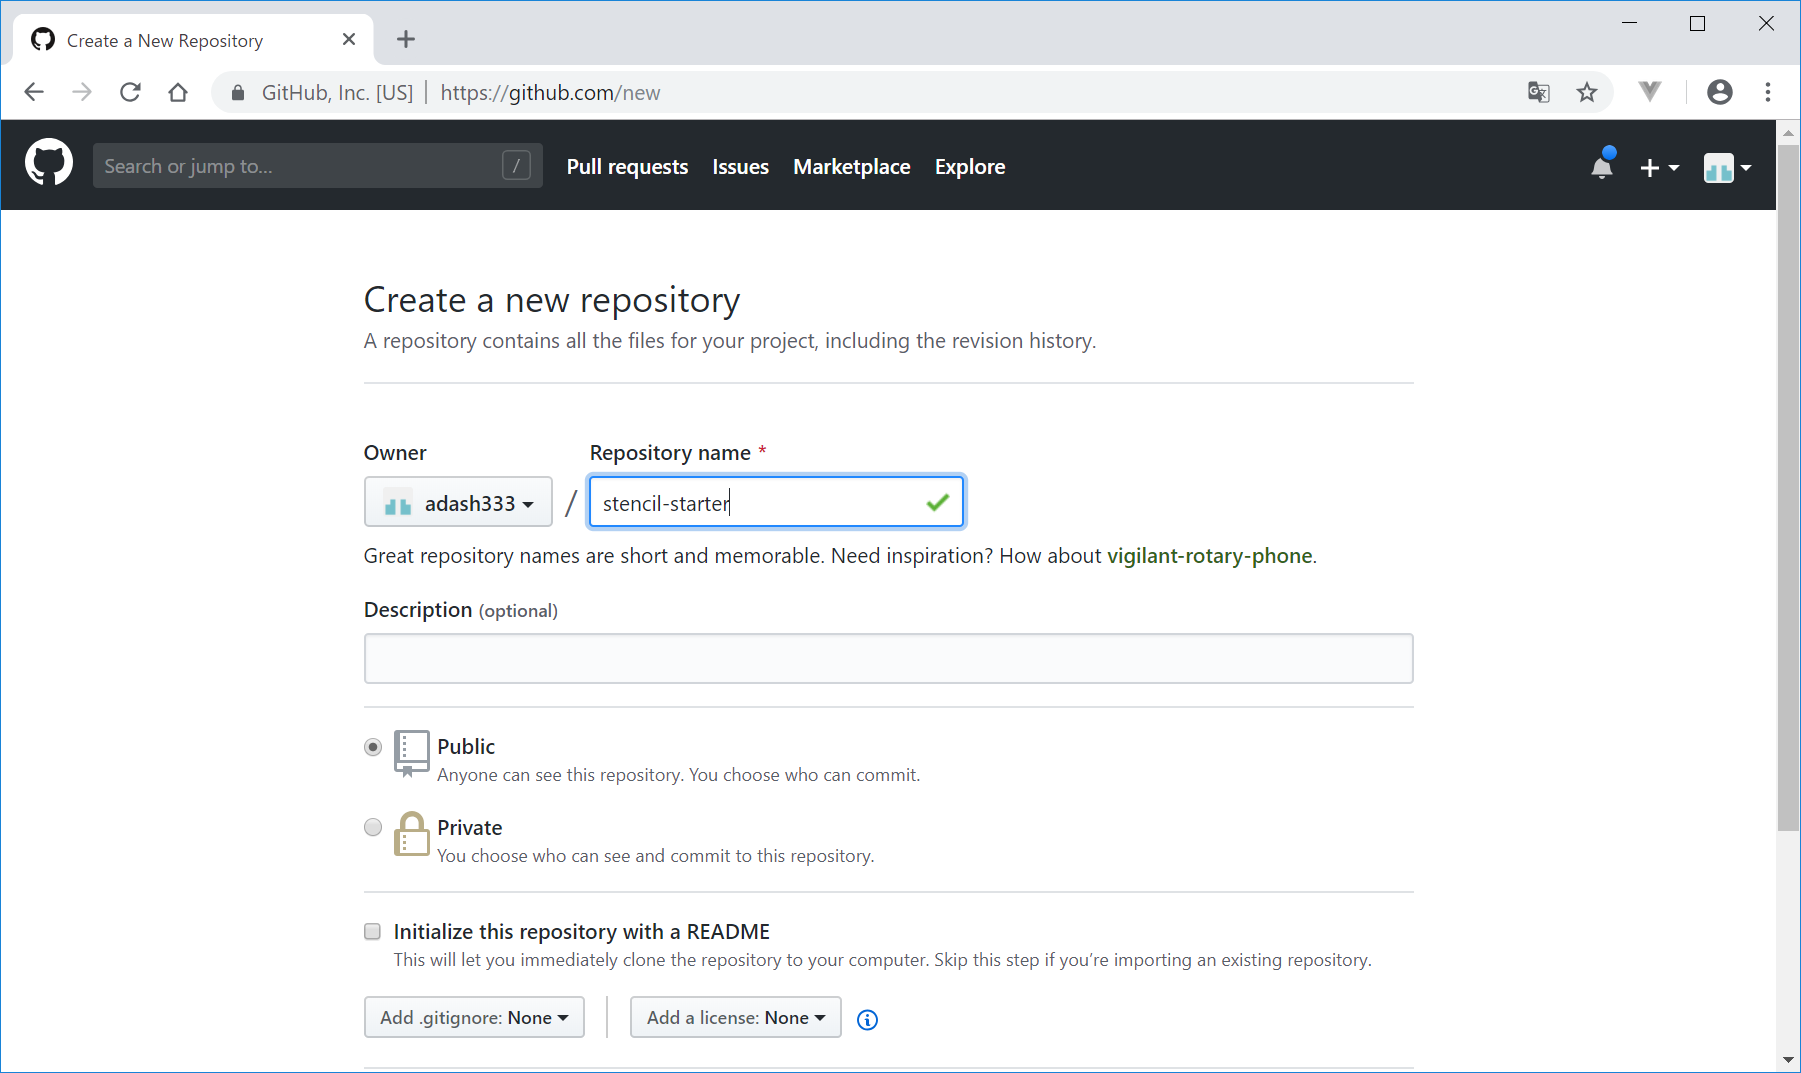The image size is (1801, 1073).
Task: Open the Chrome profile account icon
Action: click(1720, 92)
